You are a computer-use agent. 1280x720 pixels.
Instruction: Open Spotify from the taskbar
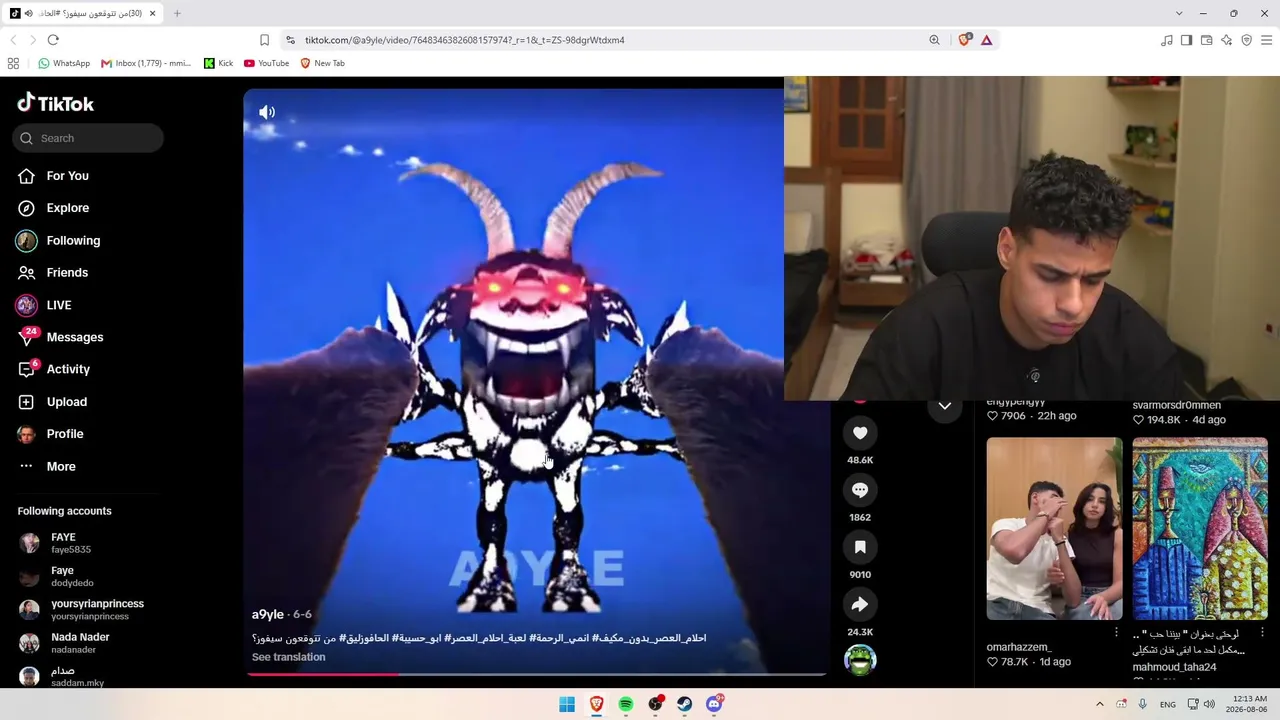626,704
